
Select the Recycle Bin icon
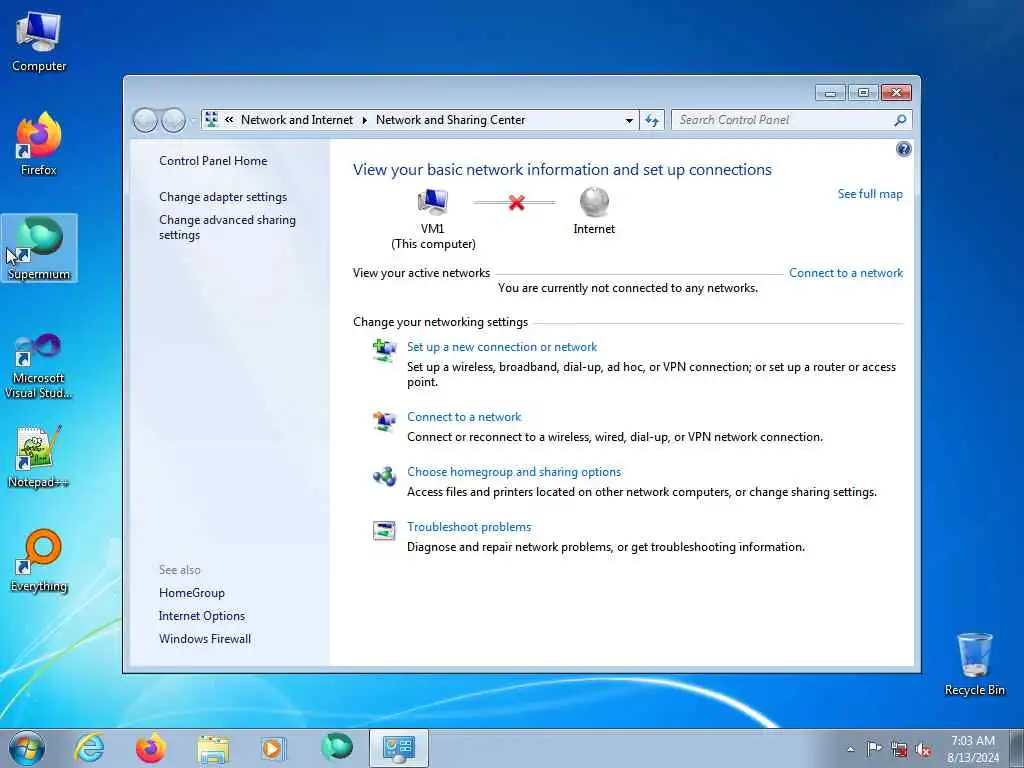point(974,664)
